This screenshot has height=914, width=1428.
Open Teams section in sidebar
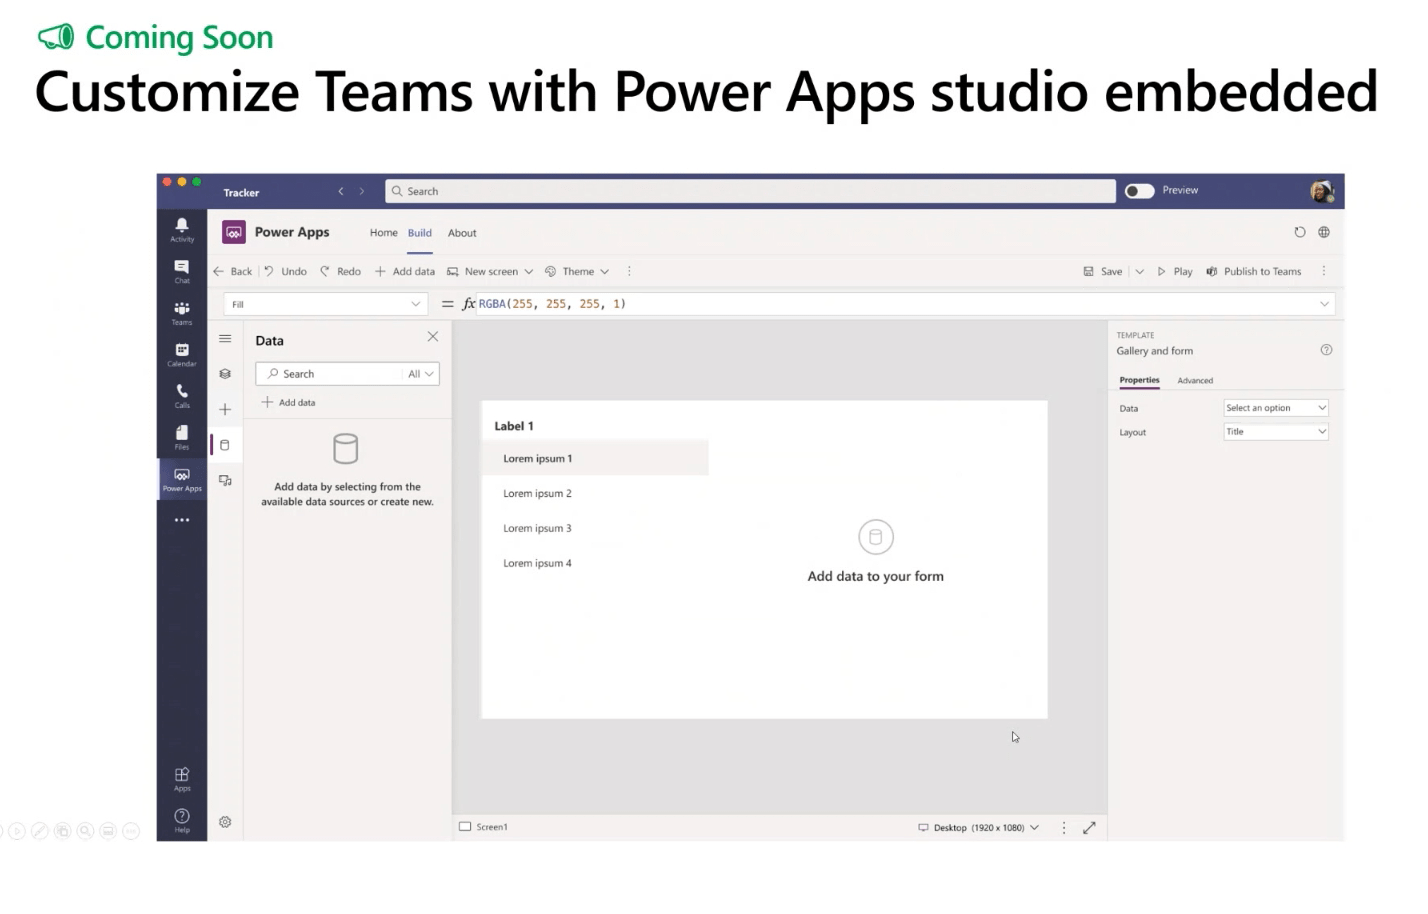[182, 313]
